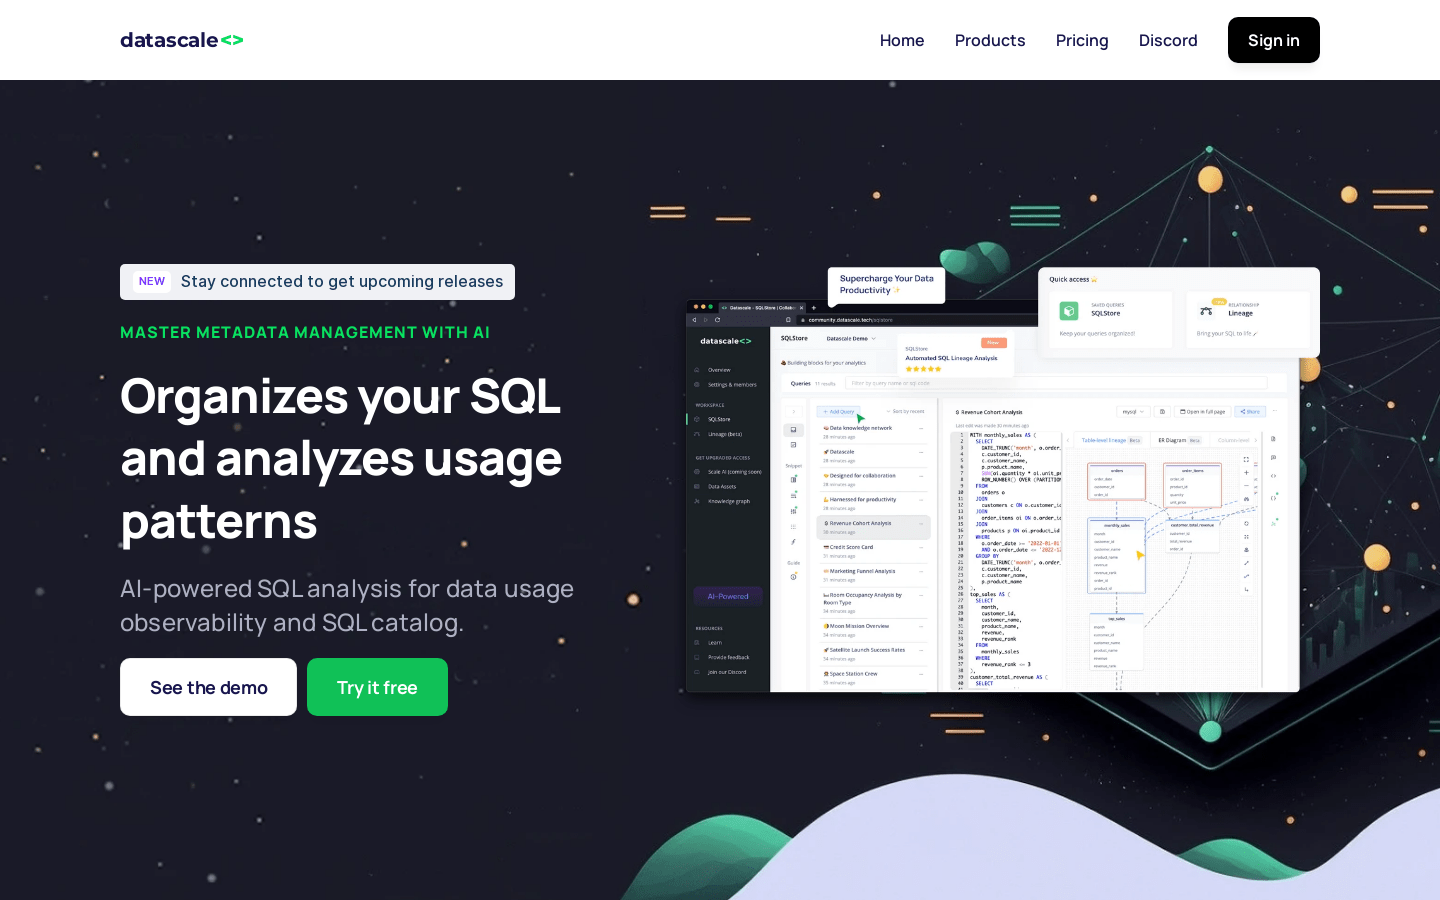Open the Home page link
Viewport: 1440px width, 900px height.
902,40
